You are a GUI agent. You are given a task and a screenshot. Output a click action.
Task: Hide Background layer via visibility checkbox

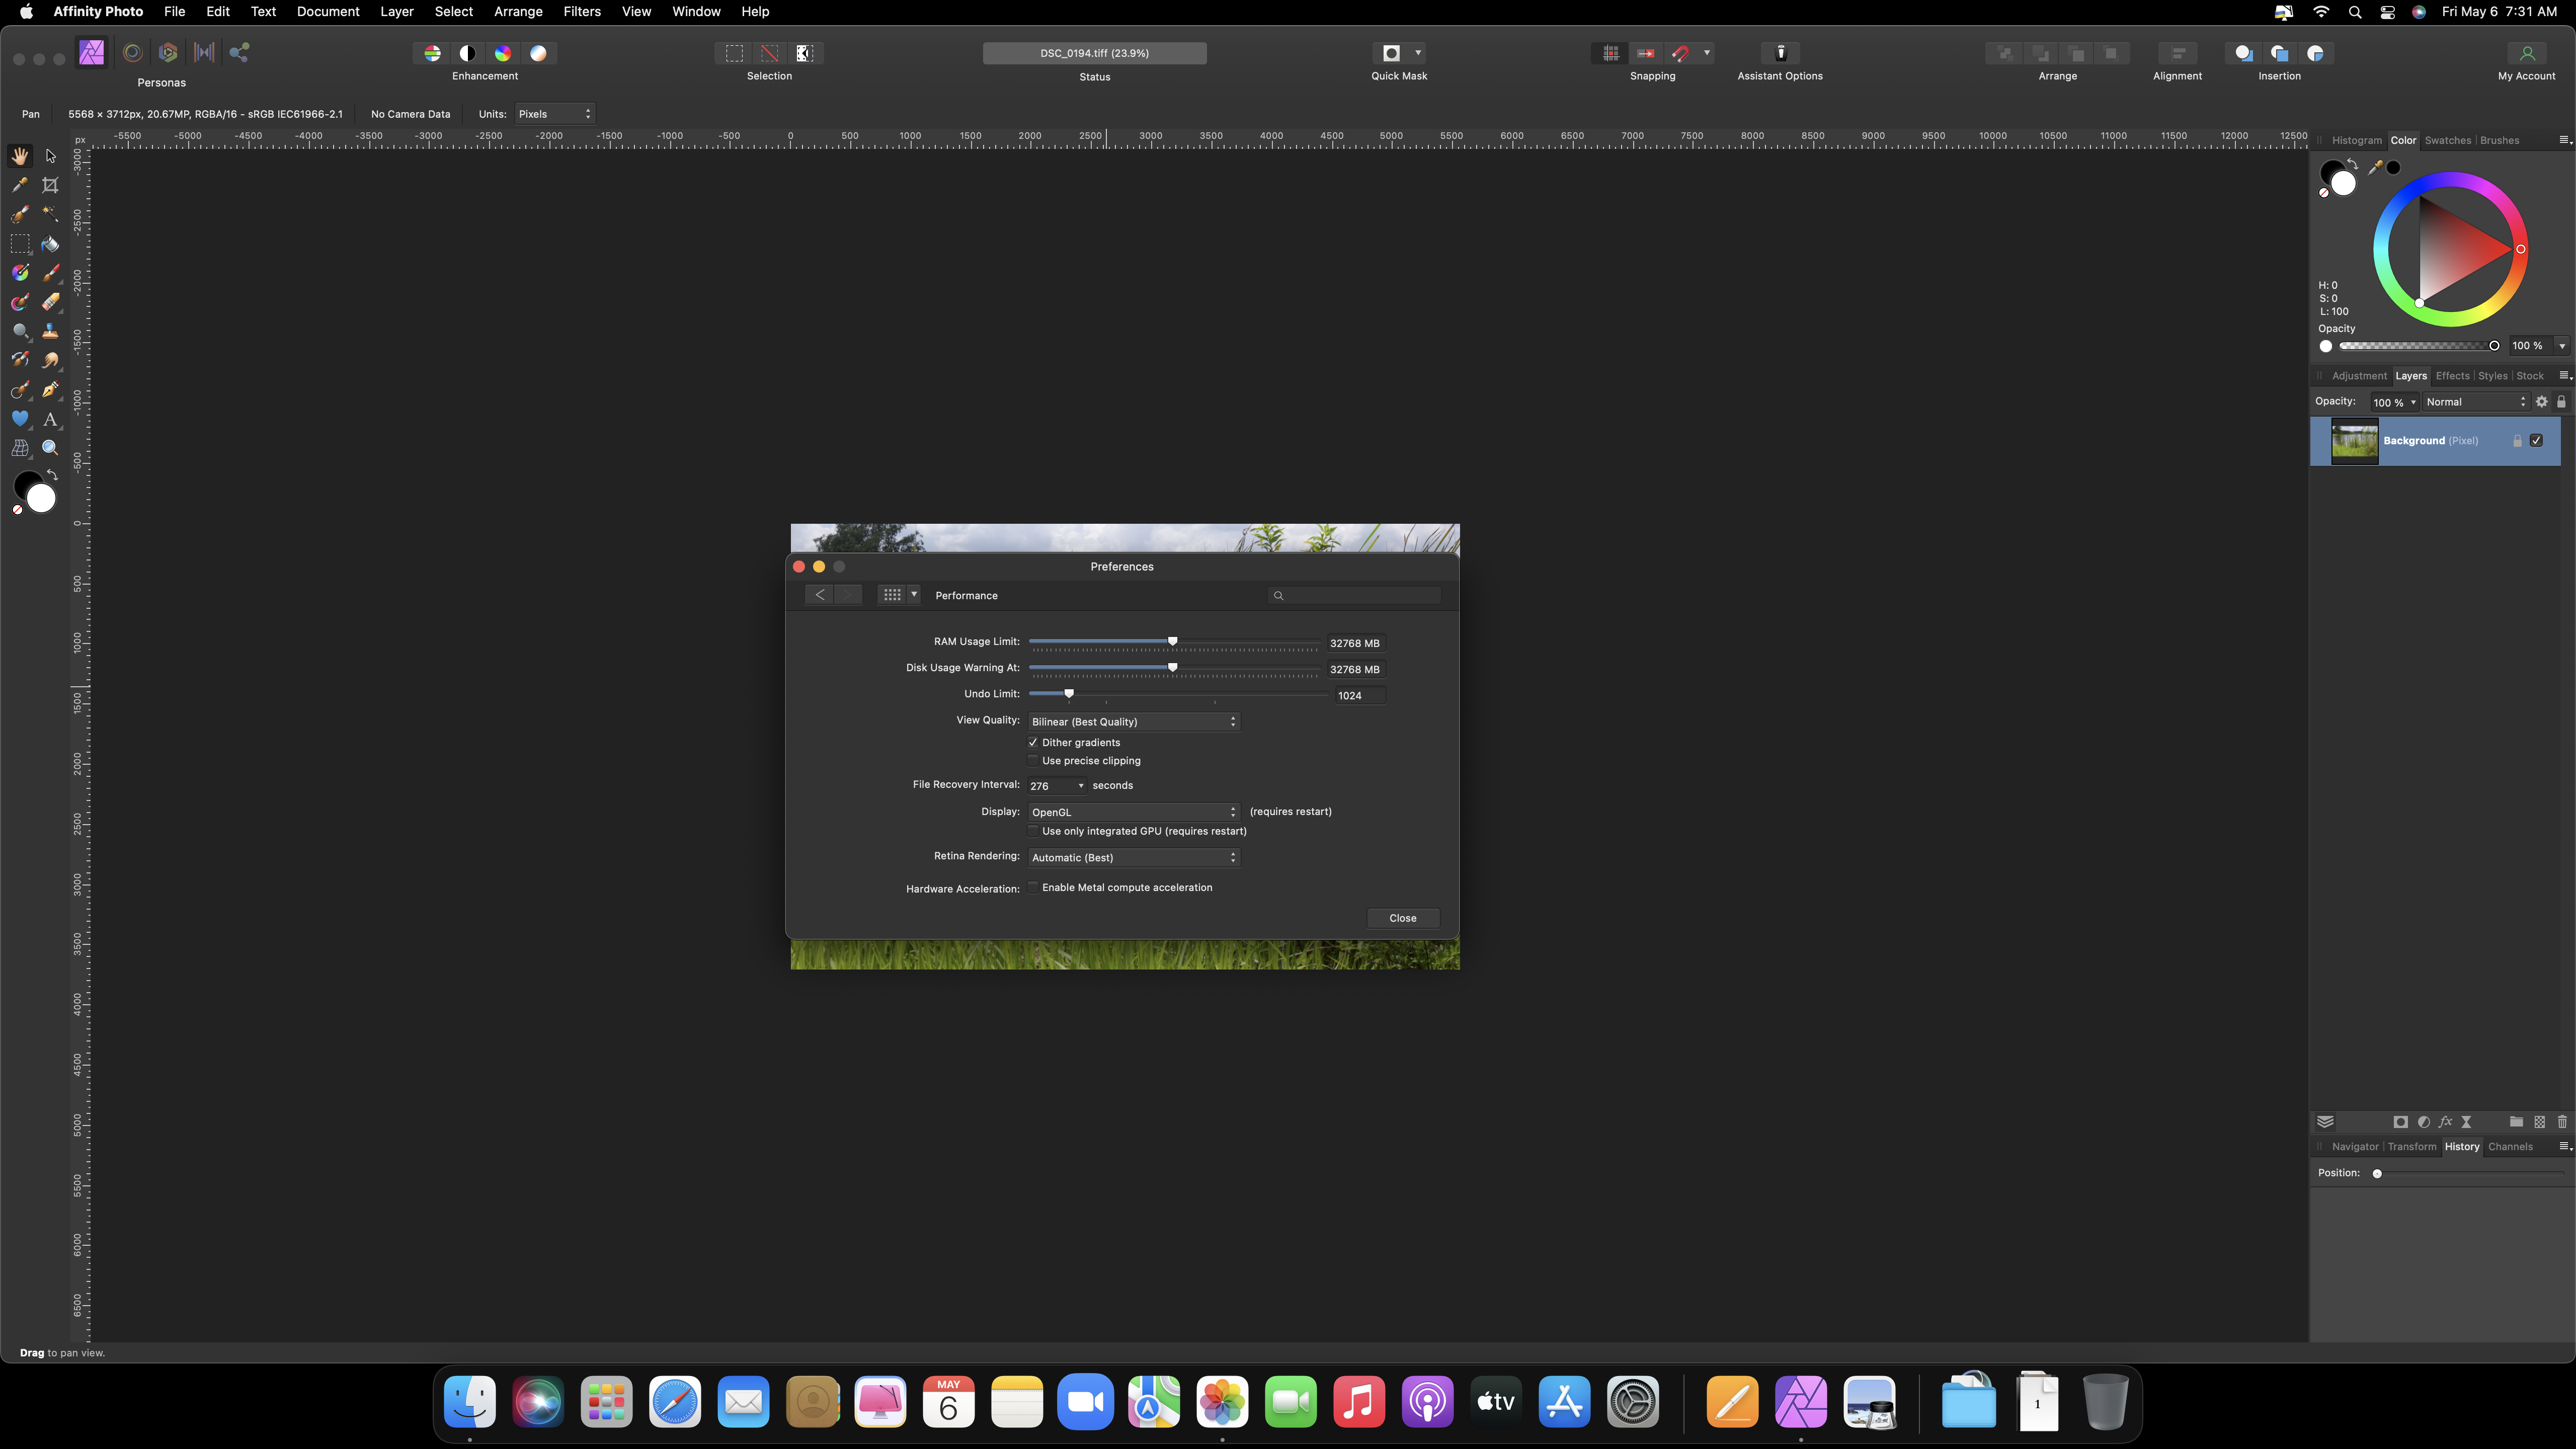point(2536,440)
